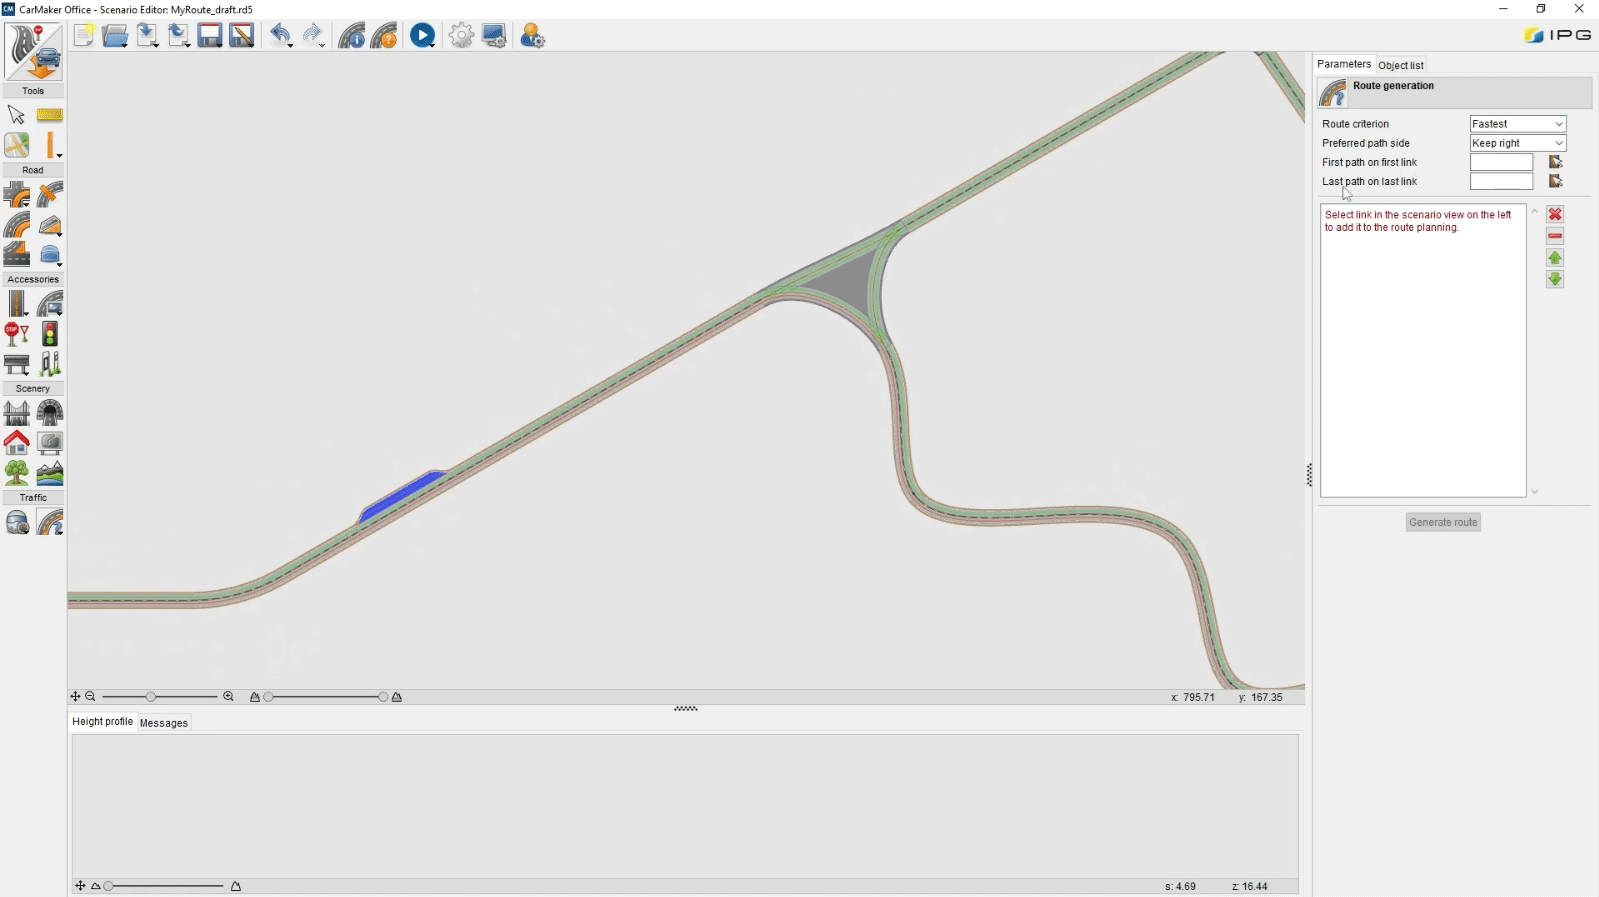Click the height profile zoom slider handle
The height and width of the screenshot is (897, 1599).
coord(109,886)
